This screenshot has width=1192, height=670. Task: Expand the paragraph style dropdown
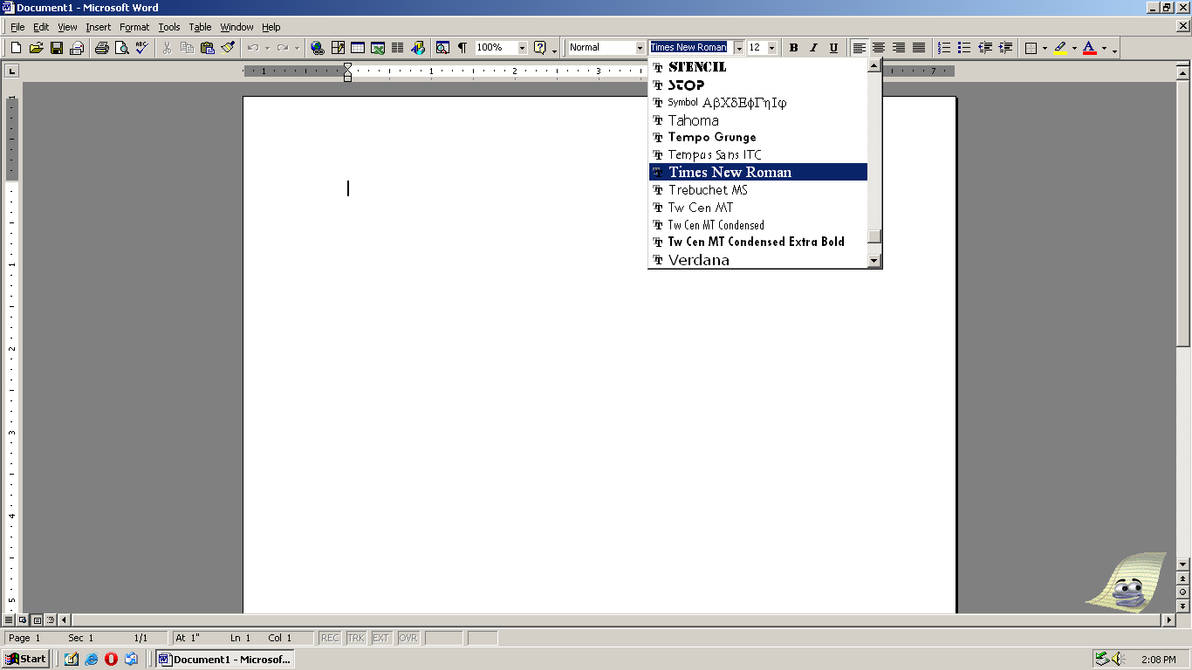point(641,47)
